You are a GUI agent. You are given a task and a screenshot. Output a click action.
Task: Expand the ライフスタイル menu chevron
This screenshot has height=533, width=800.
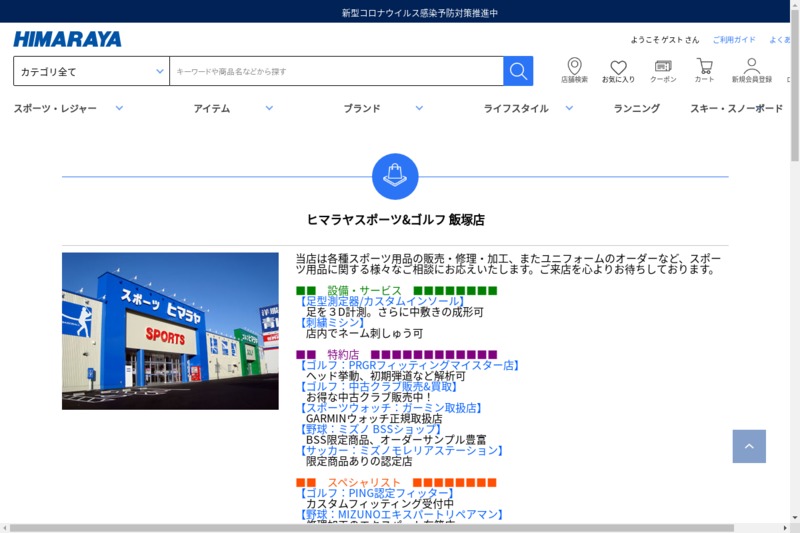(x=569, y=108)
